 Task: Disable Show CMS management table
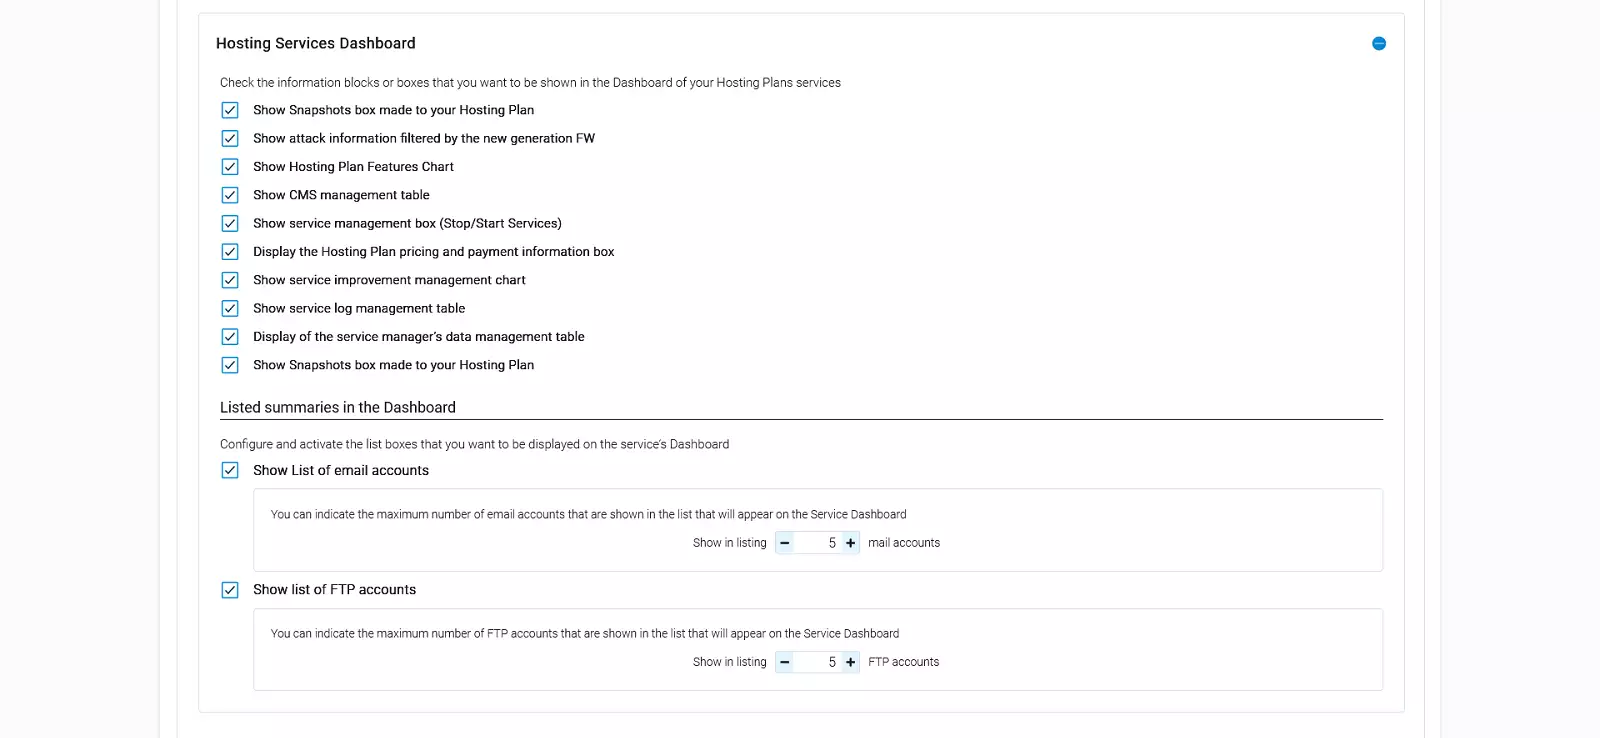230,195
